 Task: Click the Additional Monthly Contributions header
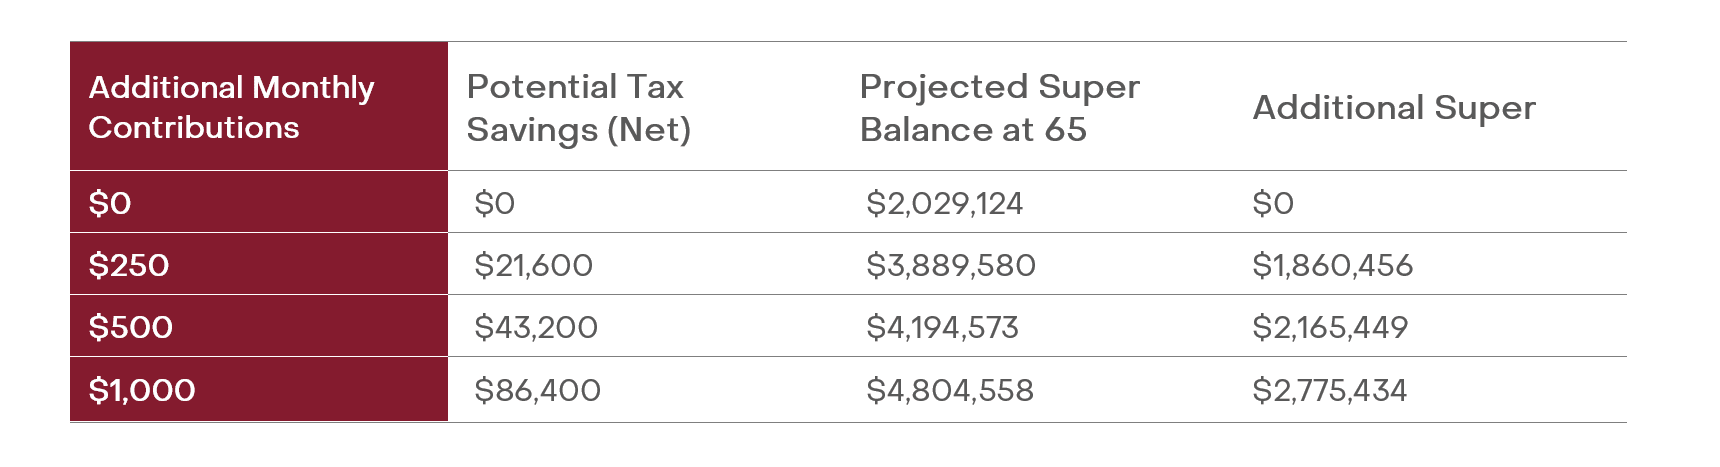232,107
